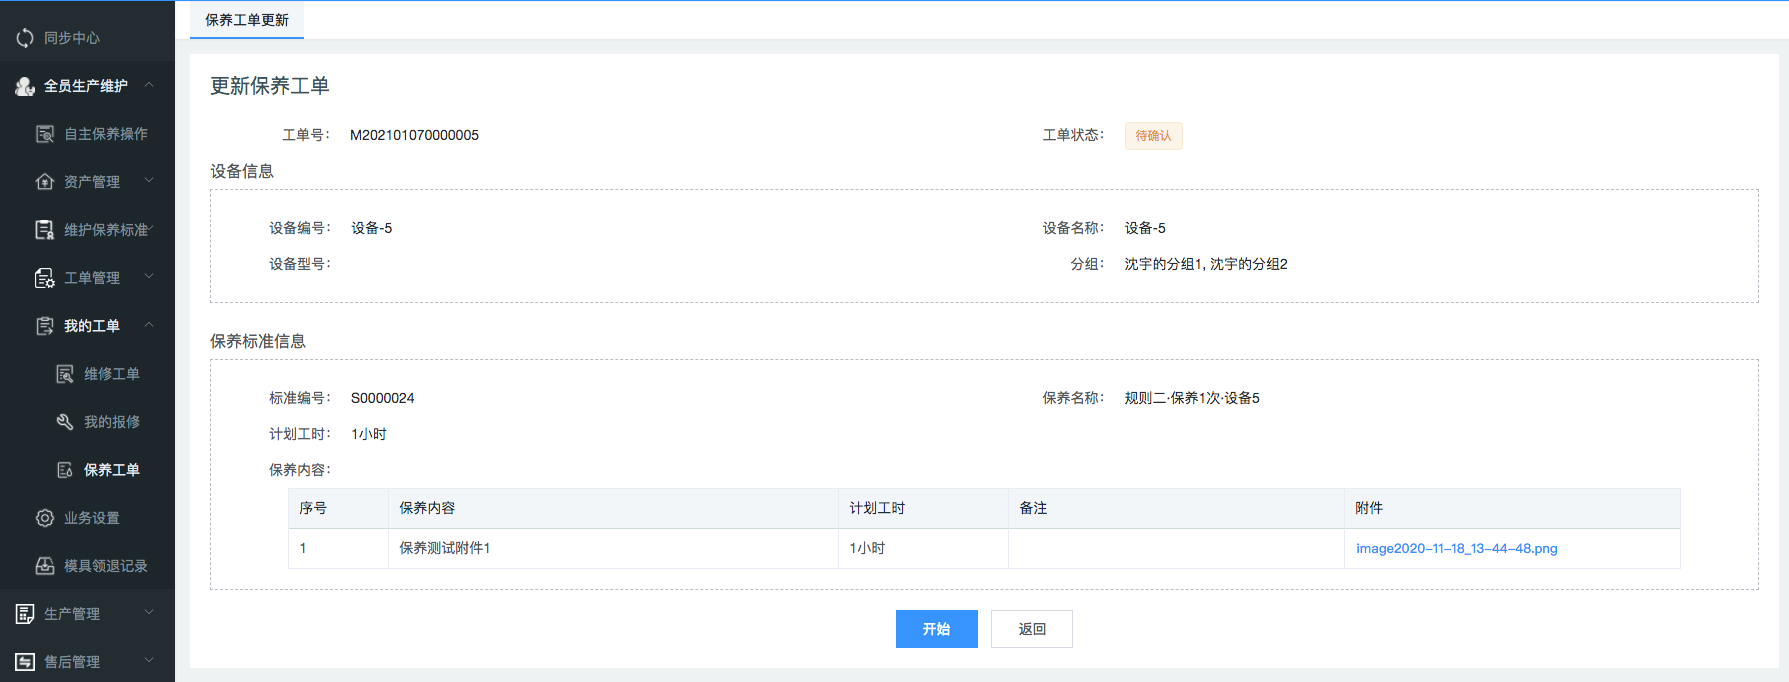Click the 维护保养标准 document icon
The image size is (1789, 682).
pyautogui.click(x=45, y=230)
